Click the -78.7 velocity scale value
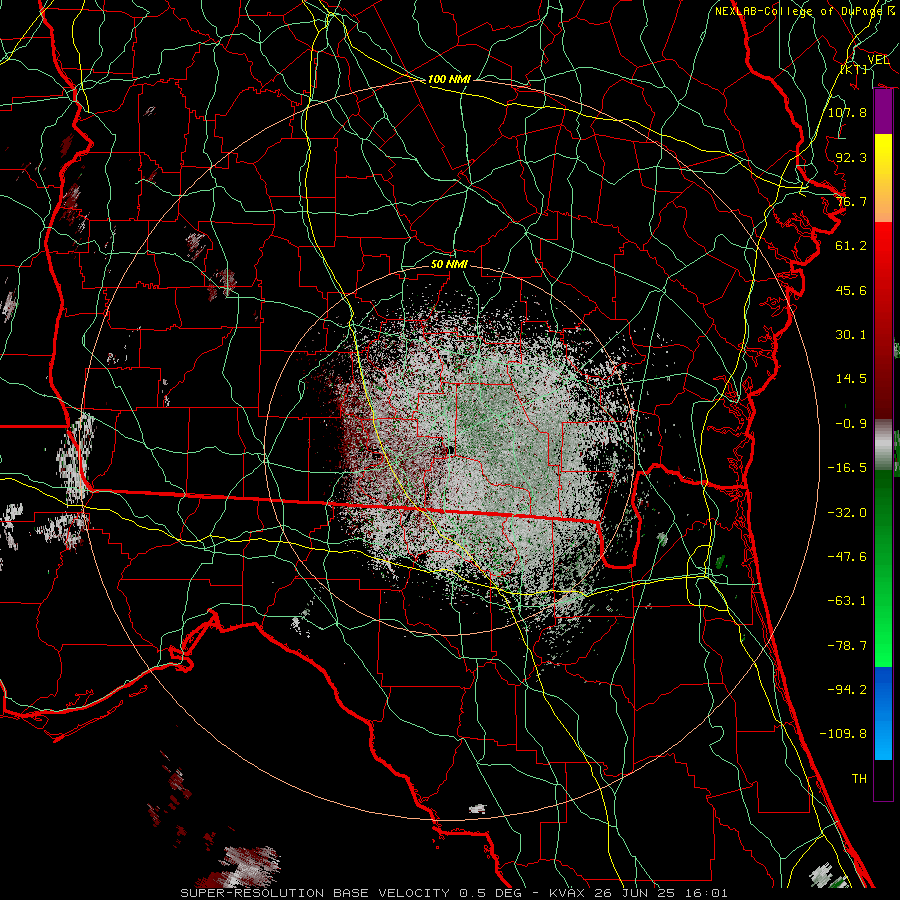The width and height of the screenshot is (900, 900). (x=847, y=646)
